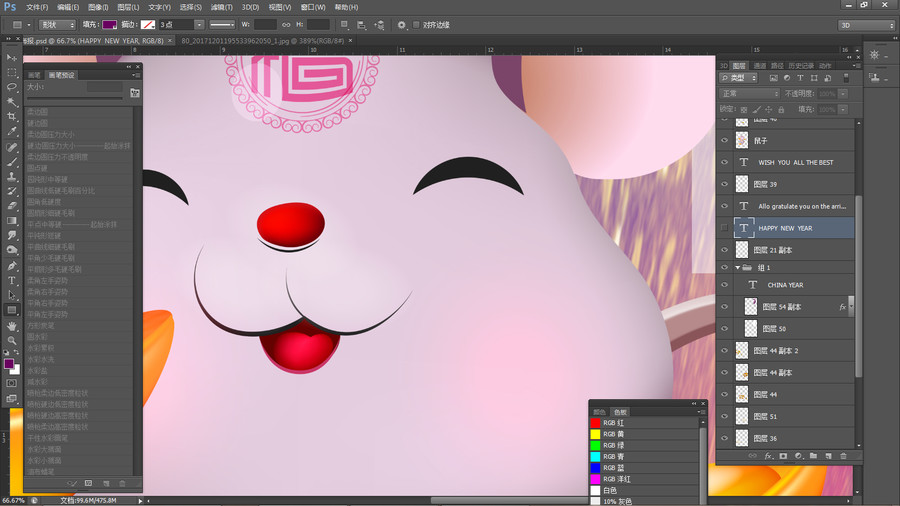The height and width of the screenshot is (506, 900).
Task: Click the path arrangement icon in options bar
Action: pyautogui.click(x=379, y=25)
